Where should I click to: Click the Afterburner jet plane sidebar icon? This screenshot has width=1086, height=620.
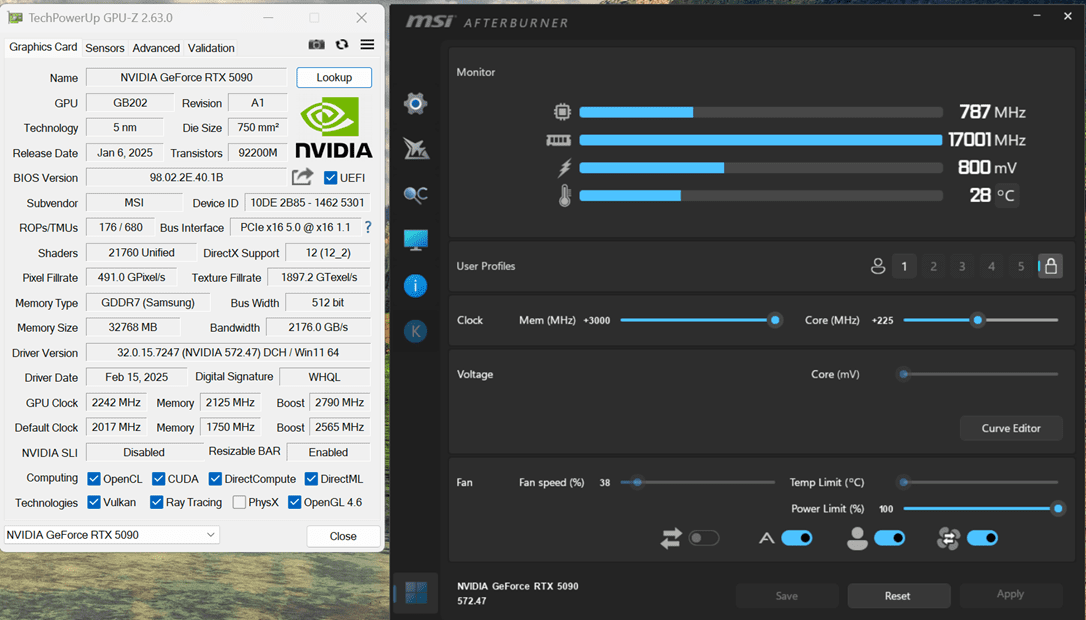click(x=416, y=148)
